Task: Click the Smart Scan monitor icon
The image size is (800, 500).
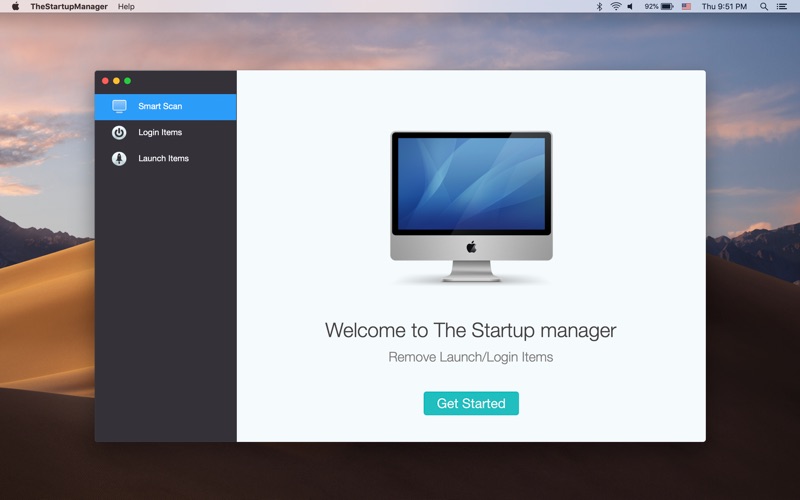Action: 119,106
